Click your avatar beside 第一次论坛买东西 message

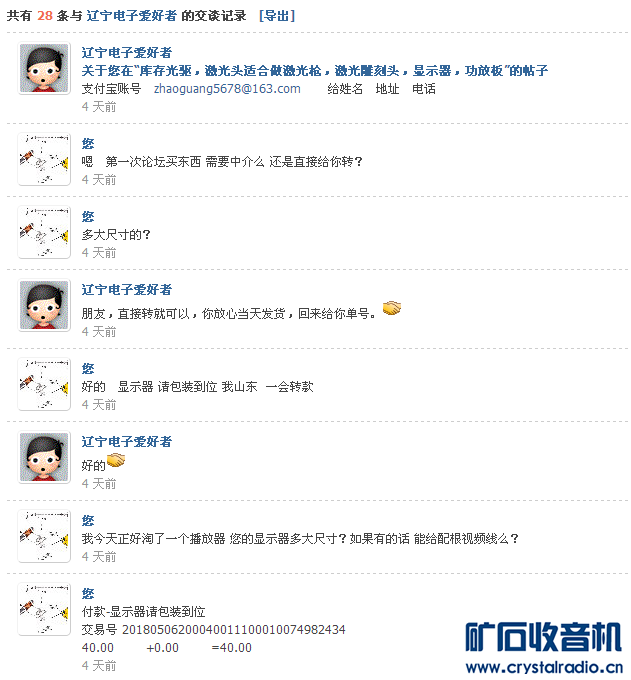(x=44, y=159)
